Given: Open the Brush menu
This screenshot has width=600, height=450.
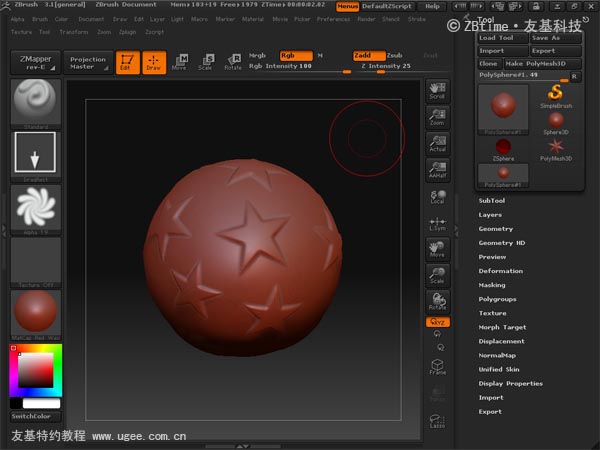Looking at the screenshot, I should (40, 19).
